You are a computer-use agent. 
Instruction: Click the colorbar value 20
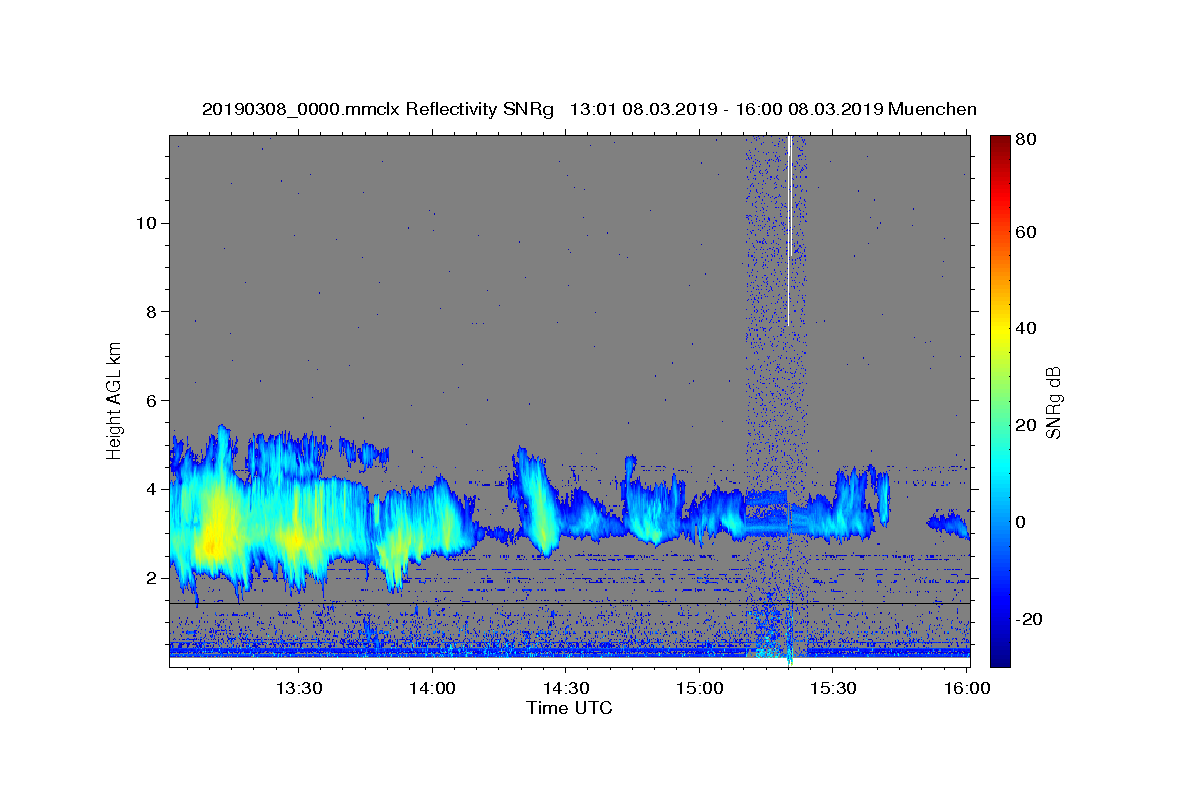tap(1025, 426)
